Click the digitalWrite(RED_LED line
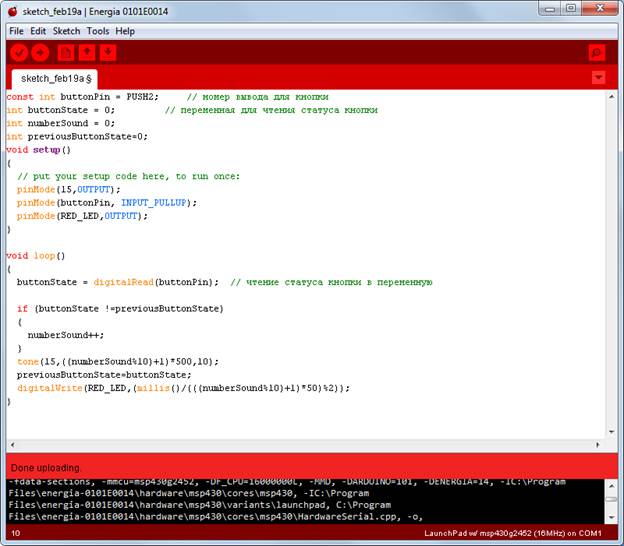This screenshot has height=546, width=624. click(183, 388)
